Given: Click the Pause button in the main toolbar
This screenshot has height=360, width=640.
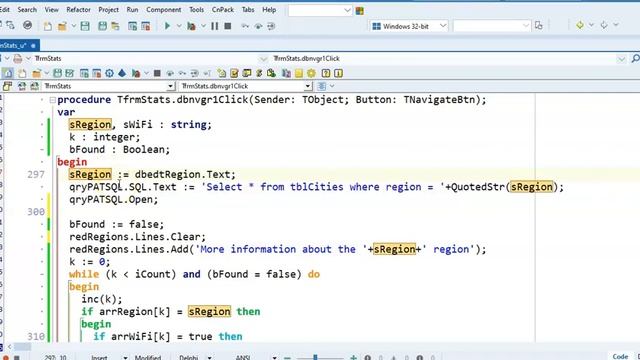Looking at the screenshot, I should [214, 26].
